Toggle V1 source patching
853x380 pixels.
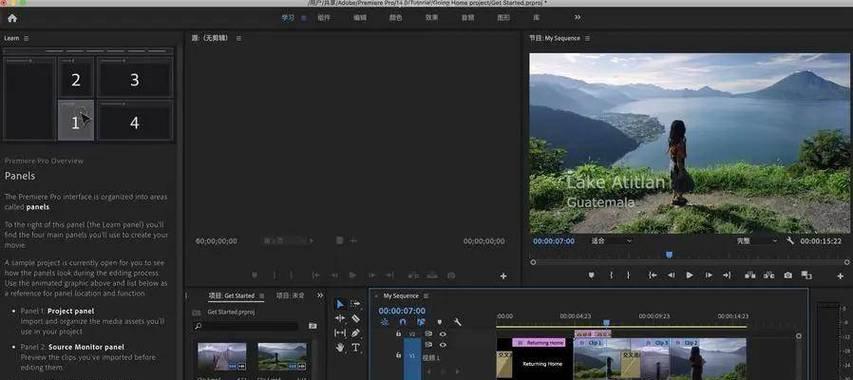(x=412, y=356)
